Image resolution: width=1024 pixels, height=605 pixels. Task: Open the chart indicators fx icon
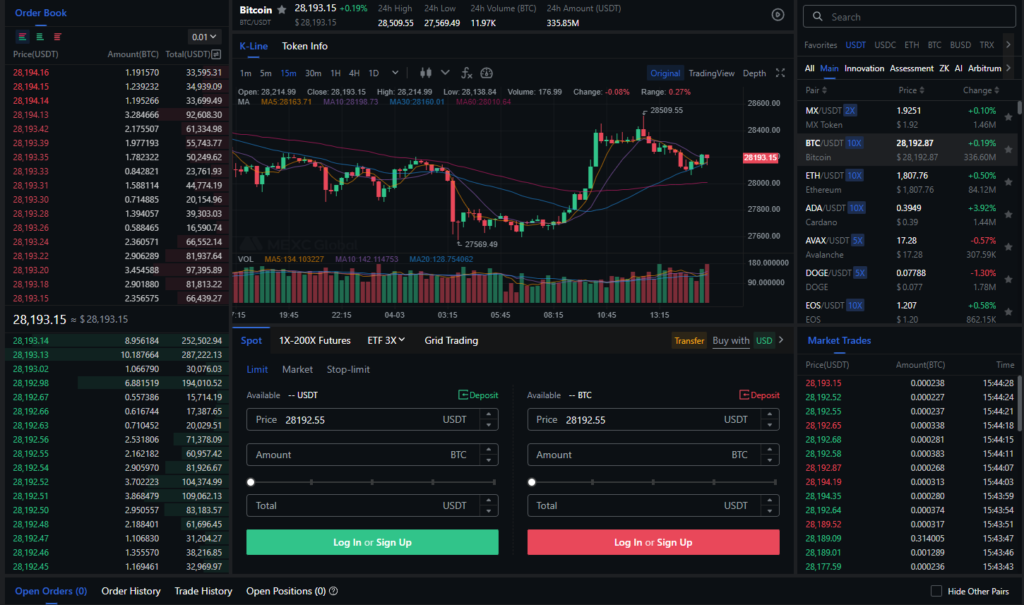click(466, 73)
